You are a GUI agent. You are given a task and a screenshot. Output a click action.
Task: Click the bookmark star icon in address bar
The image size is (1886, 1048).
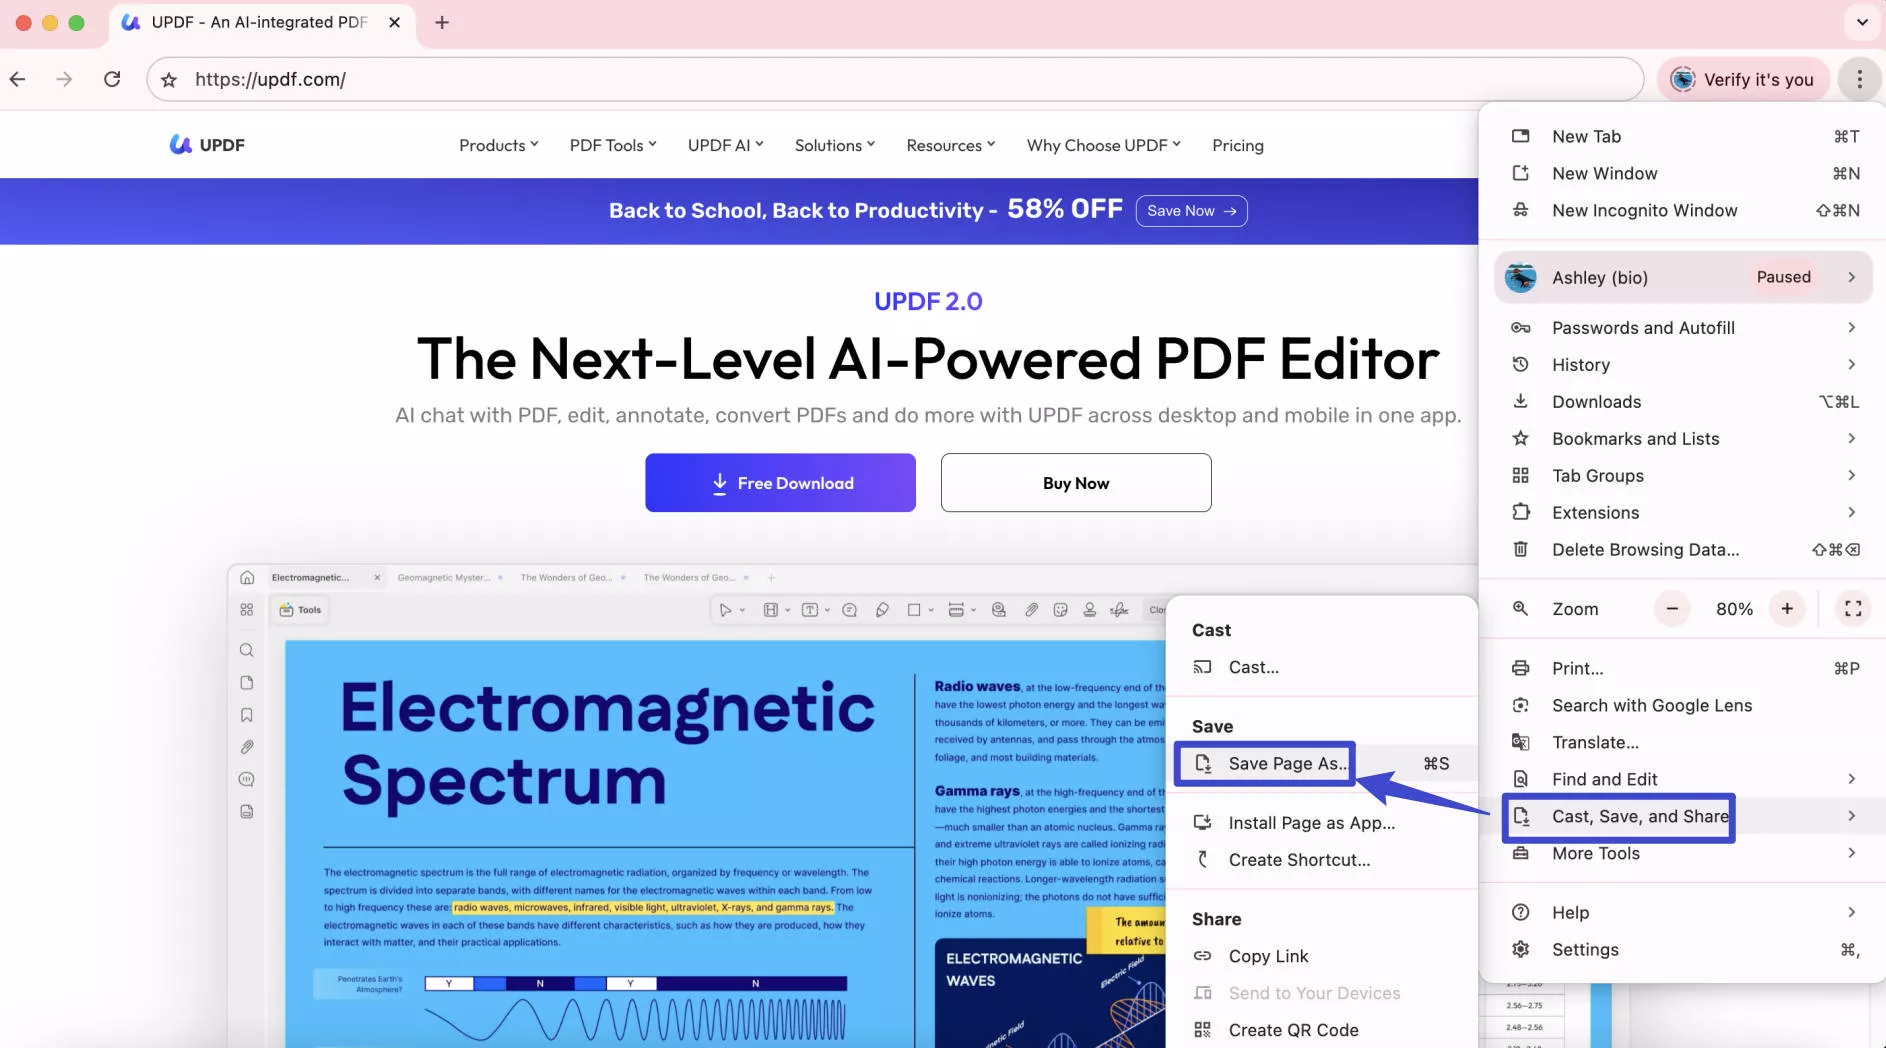click(169, 80)
